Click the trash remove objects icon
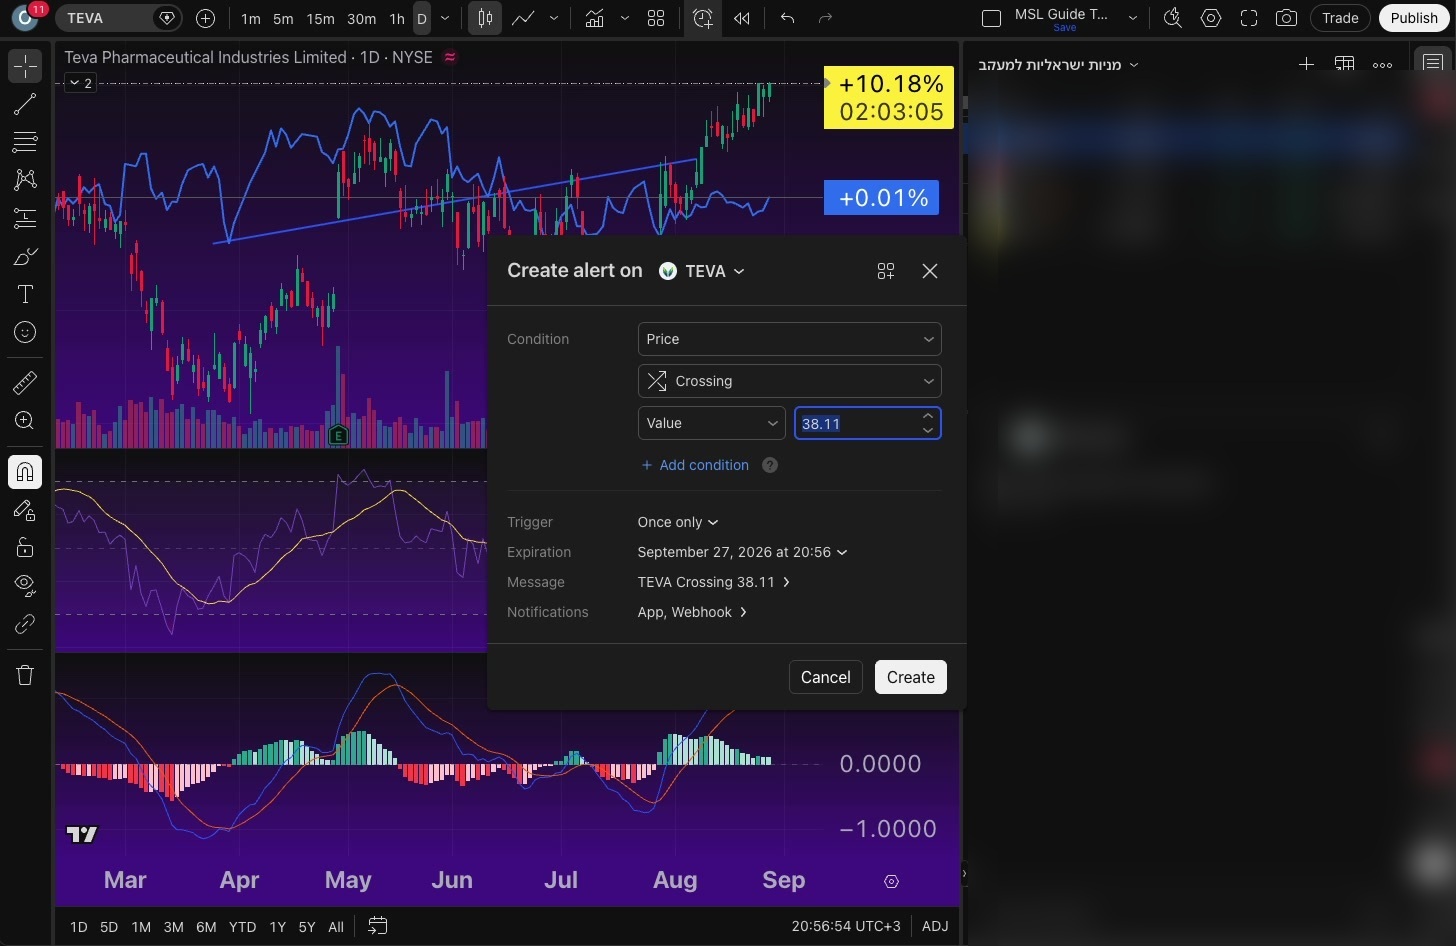Image resolution: width=1456 pixels, height=946 pixels. (x=25, y=675)
